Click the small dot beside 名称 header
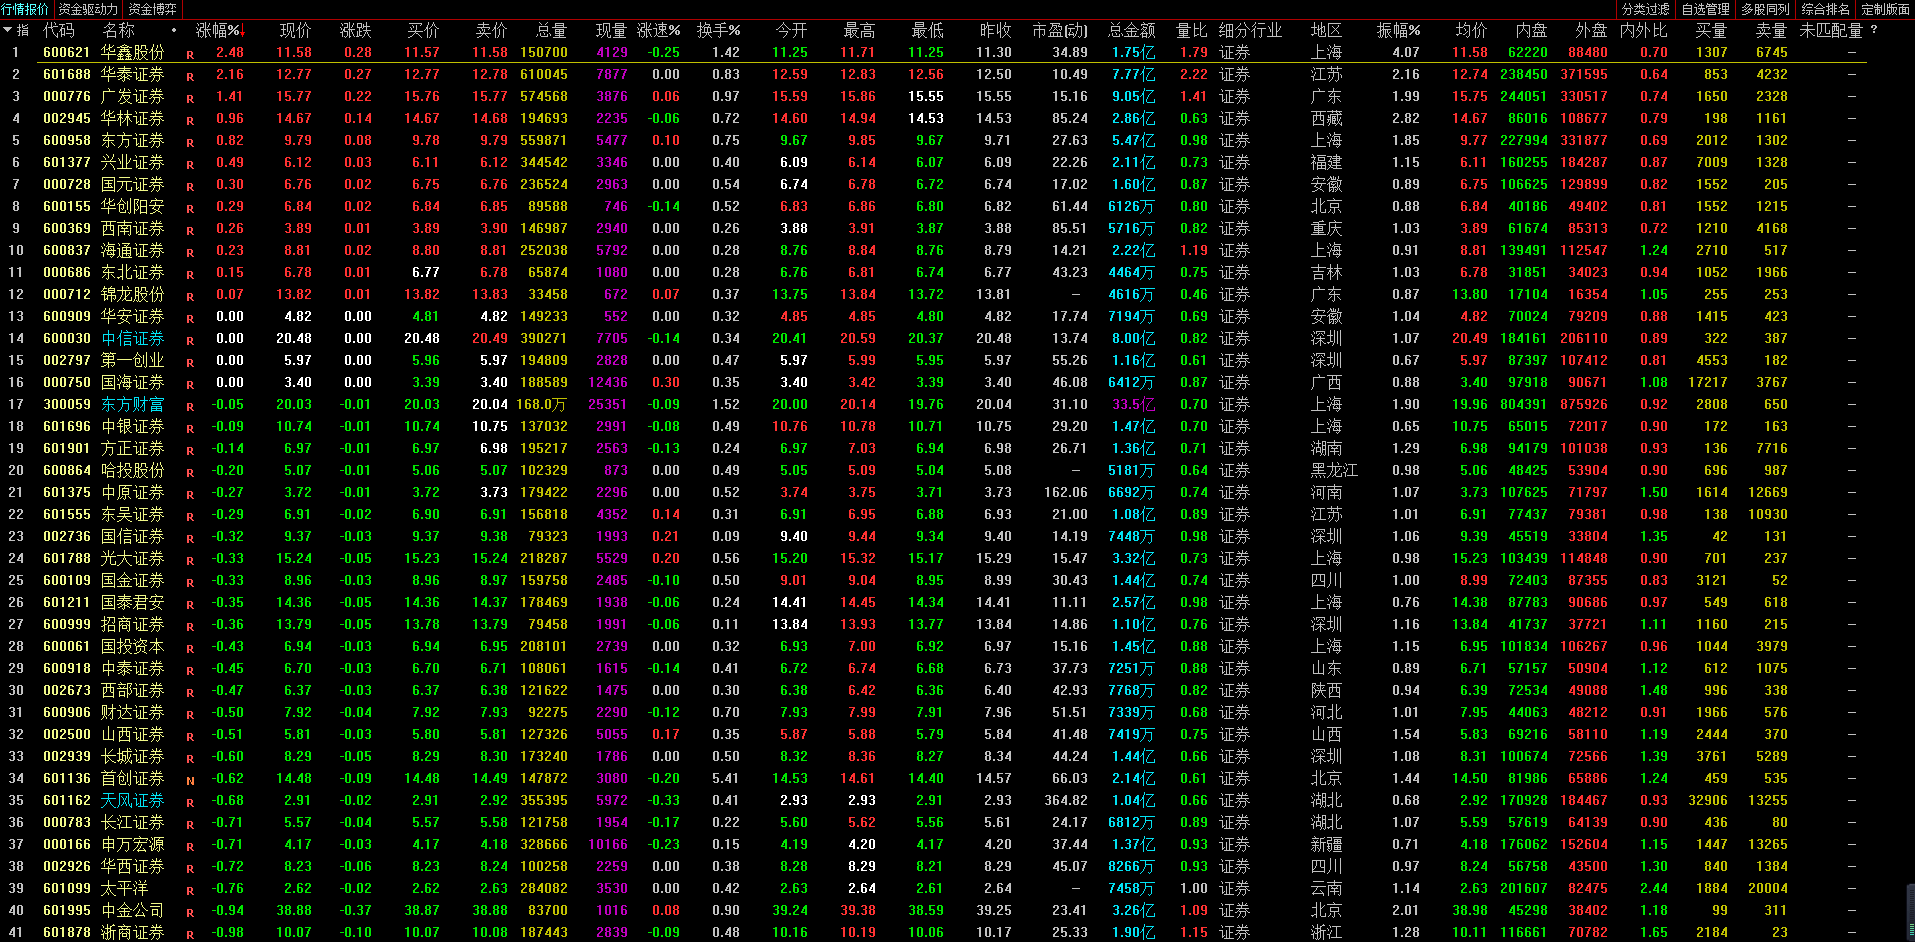 [x=174, y=30]
